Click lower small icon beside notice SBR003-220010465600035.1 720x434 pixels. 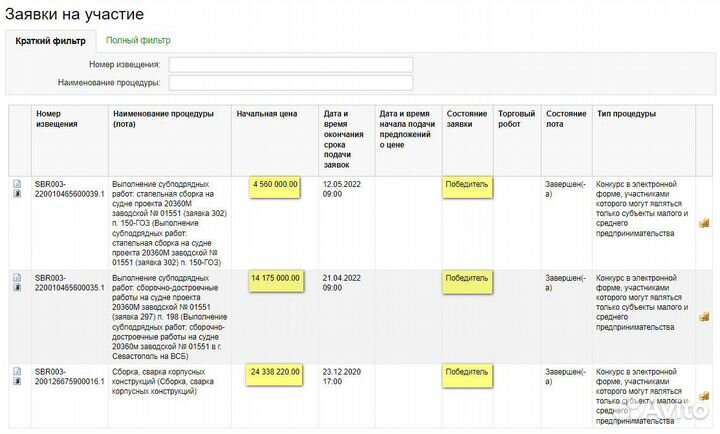coord(17,287)
